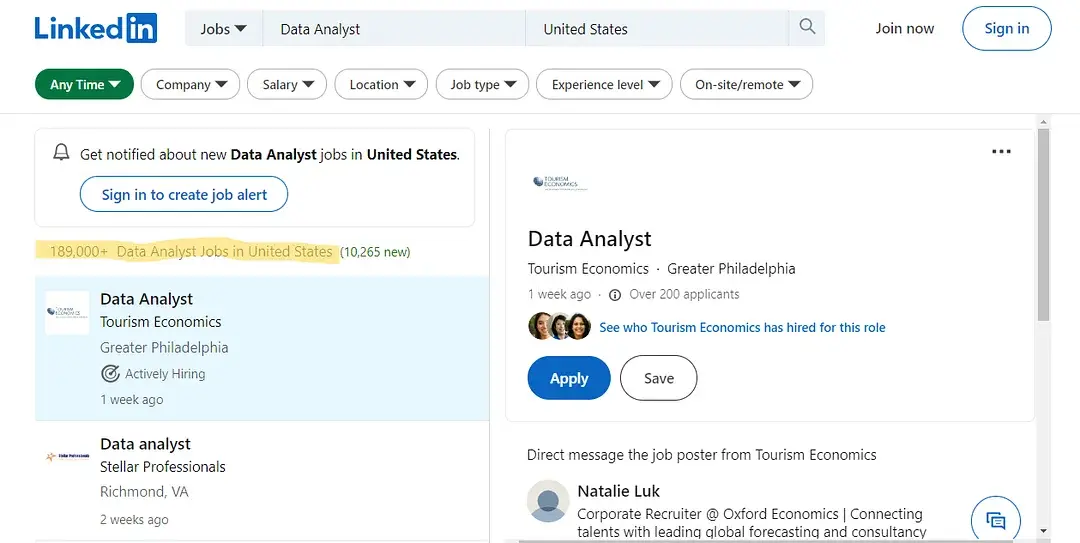This screenshot has height=543, width=1080.
Task: Click the messaging chat bubble icon
Action: point(995,520)
